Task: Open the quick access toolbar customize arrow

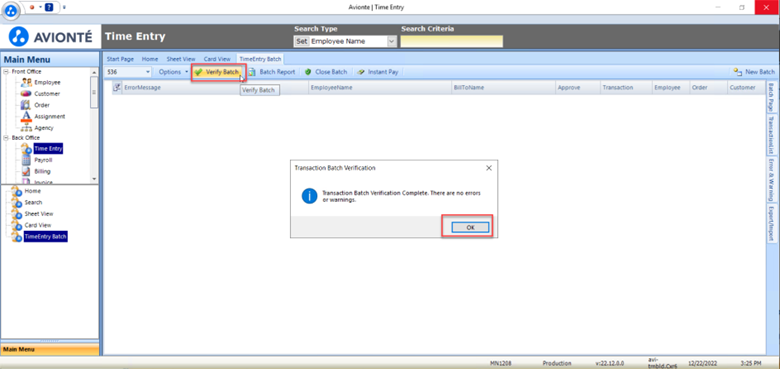Action: point(64,7)
